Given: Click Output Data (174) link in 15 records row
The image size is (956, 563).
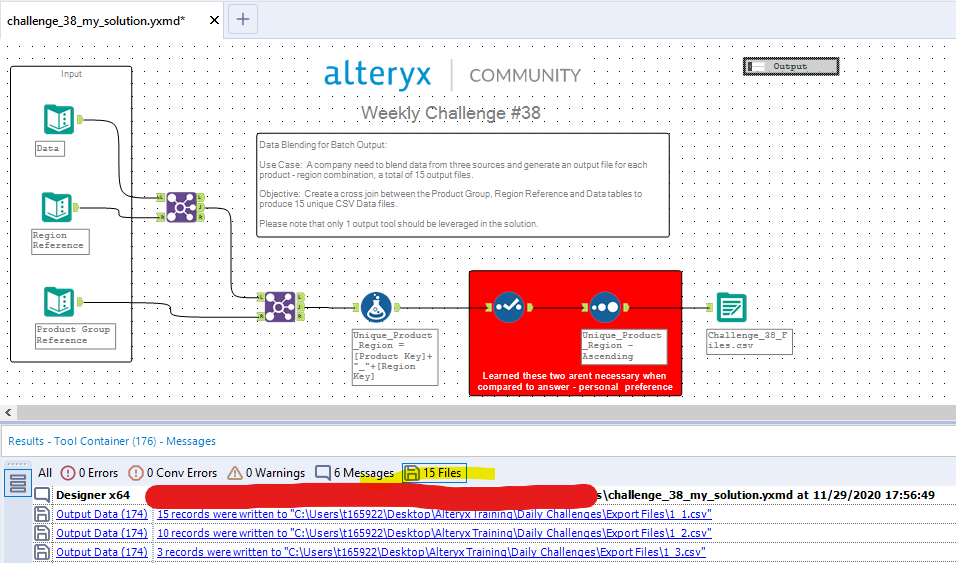Looking at the screenshot, I should click(102, 514).
